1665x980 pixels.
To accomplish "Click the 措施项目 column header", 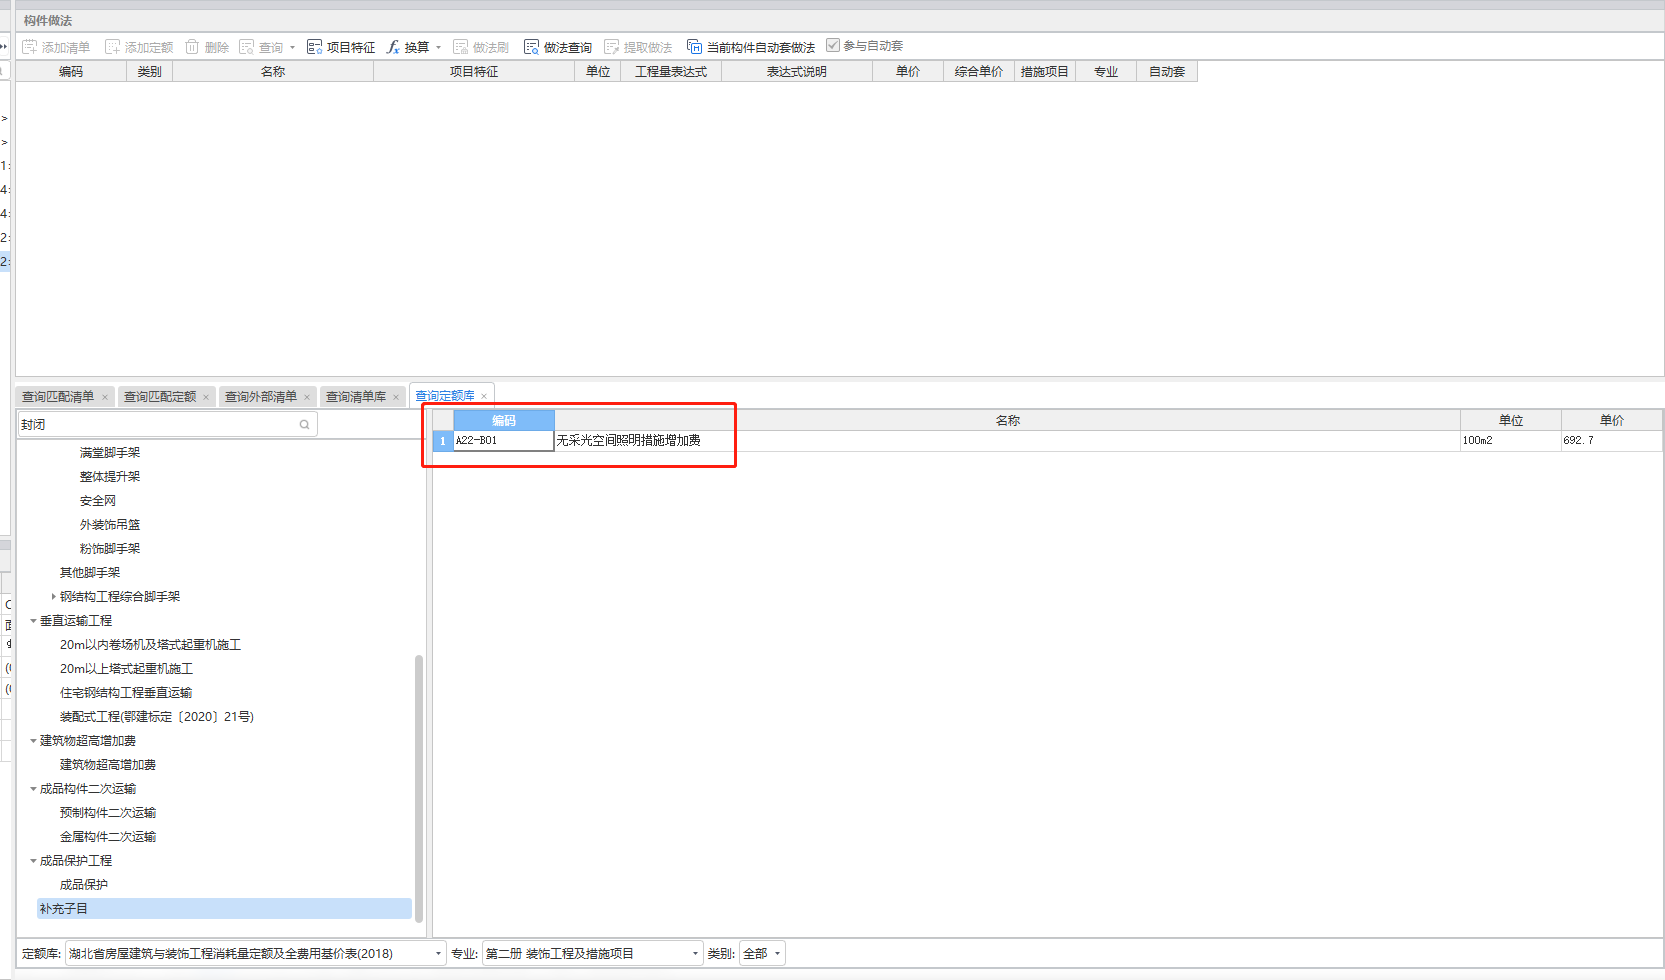I will point(1045,72).
